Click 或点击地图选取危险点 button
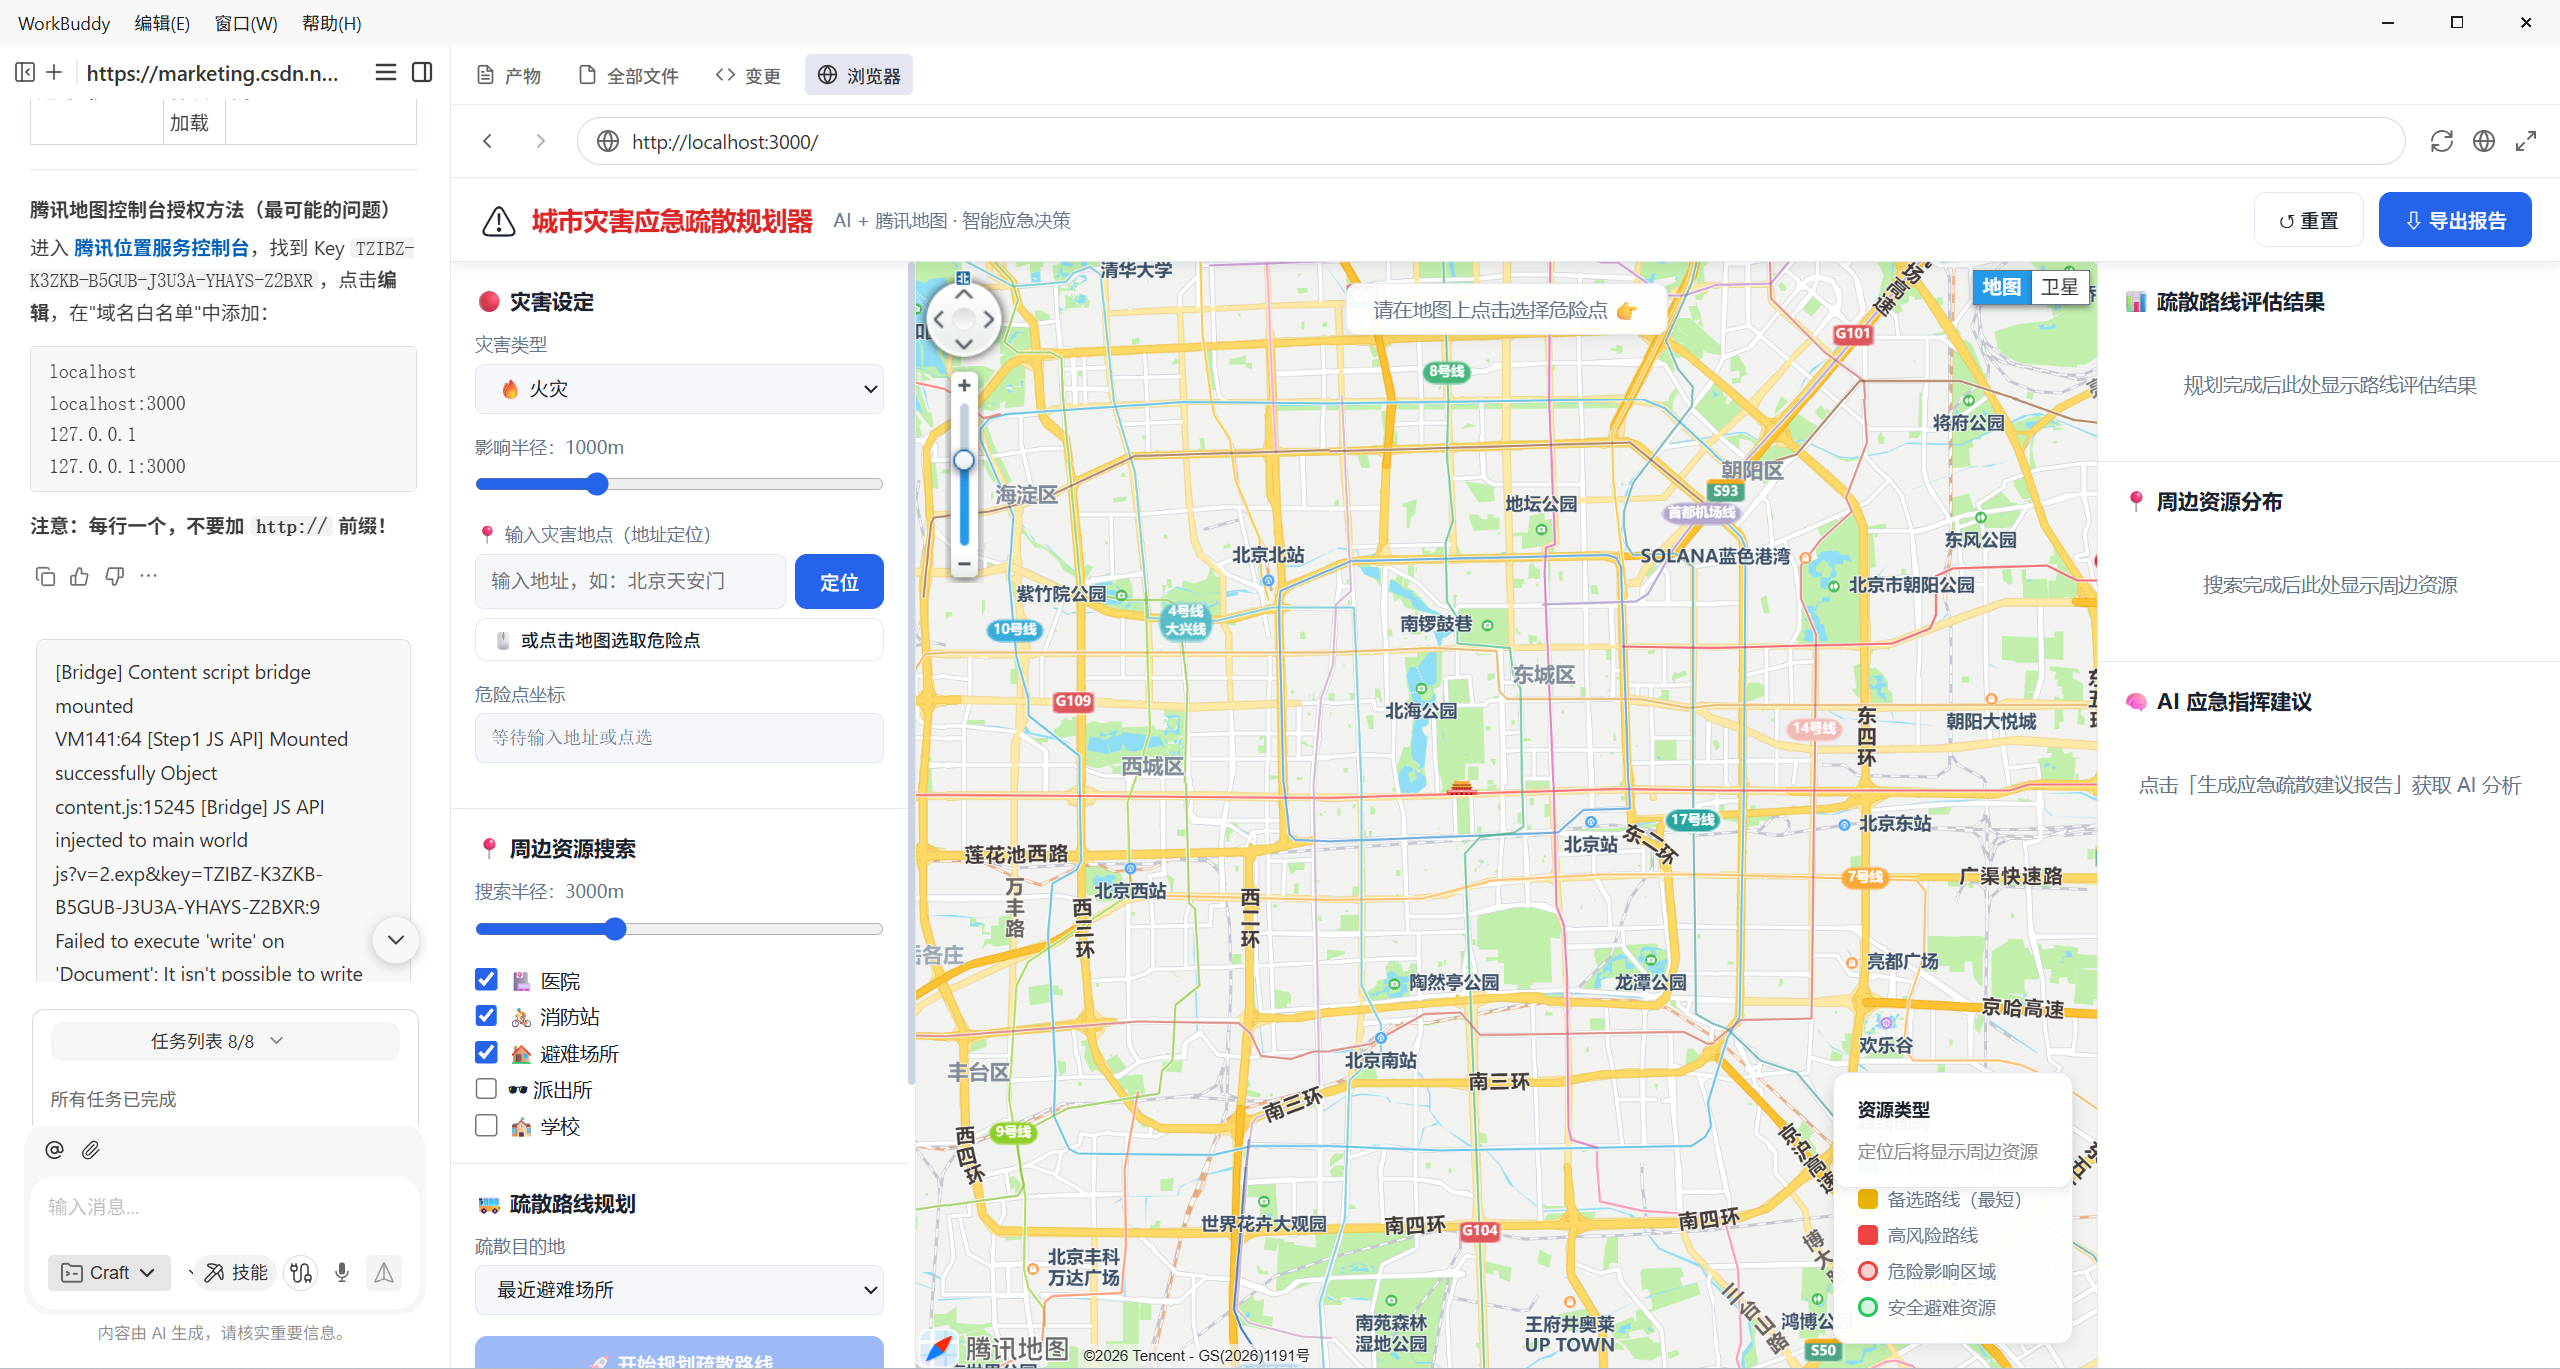 point(679,640)
